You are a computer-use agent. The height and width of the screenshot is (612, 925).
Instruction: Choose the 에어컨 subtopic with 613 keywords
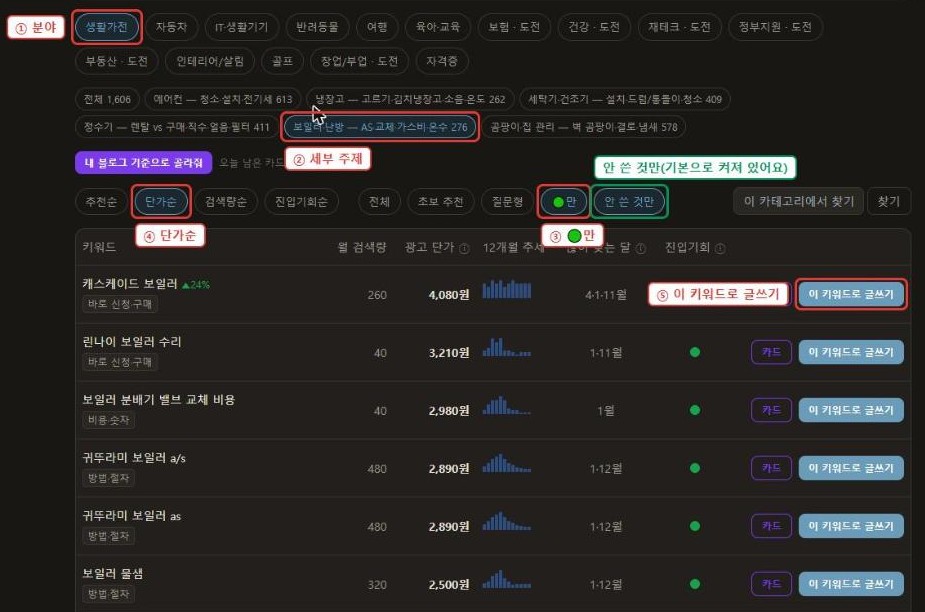pyautogui.click(x=223, y=99)
